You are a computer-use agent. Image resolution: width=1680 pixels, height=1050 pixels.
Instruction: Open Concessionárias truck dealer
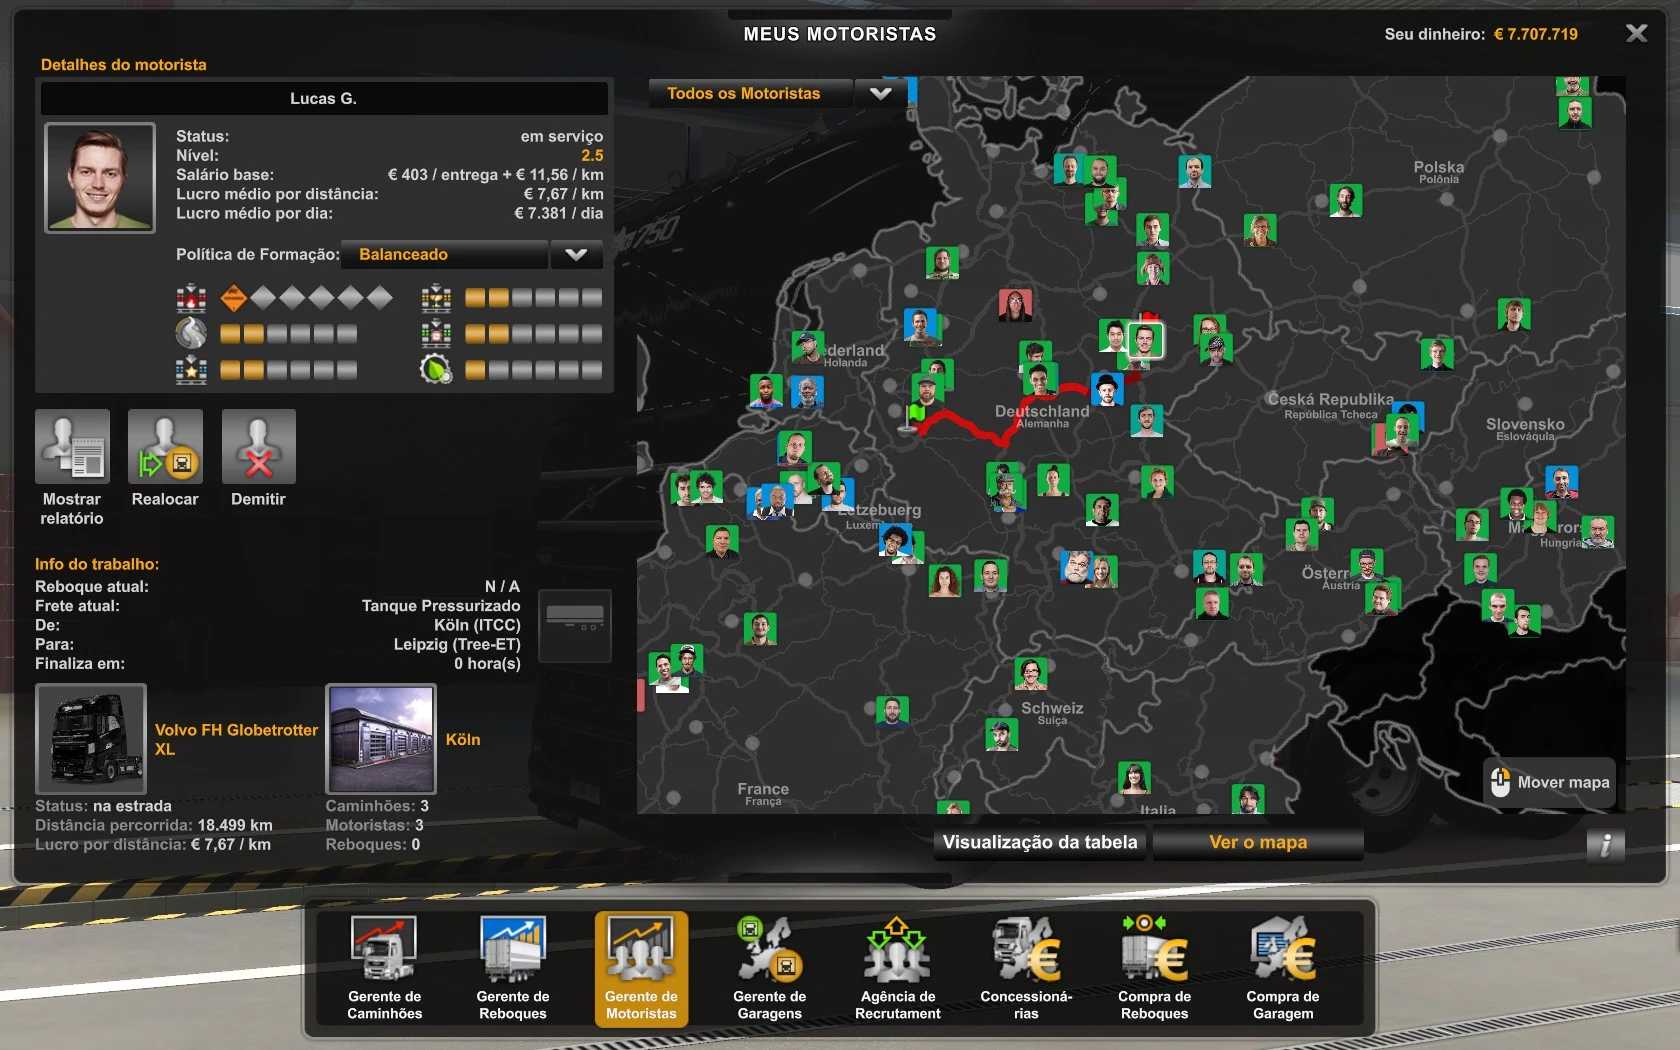(x=1026, y=967)
